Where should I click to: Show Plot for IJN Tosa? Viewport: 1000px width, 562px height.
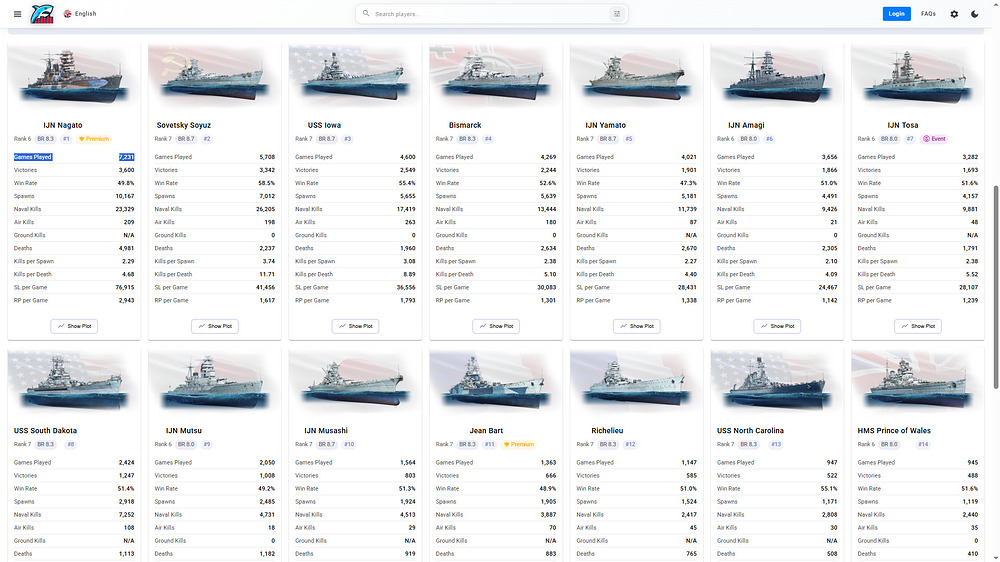tap(918, 326)
